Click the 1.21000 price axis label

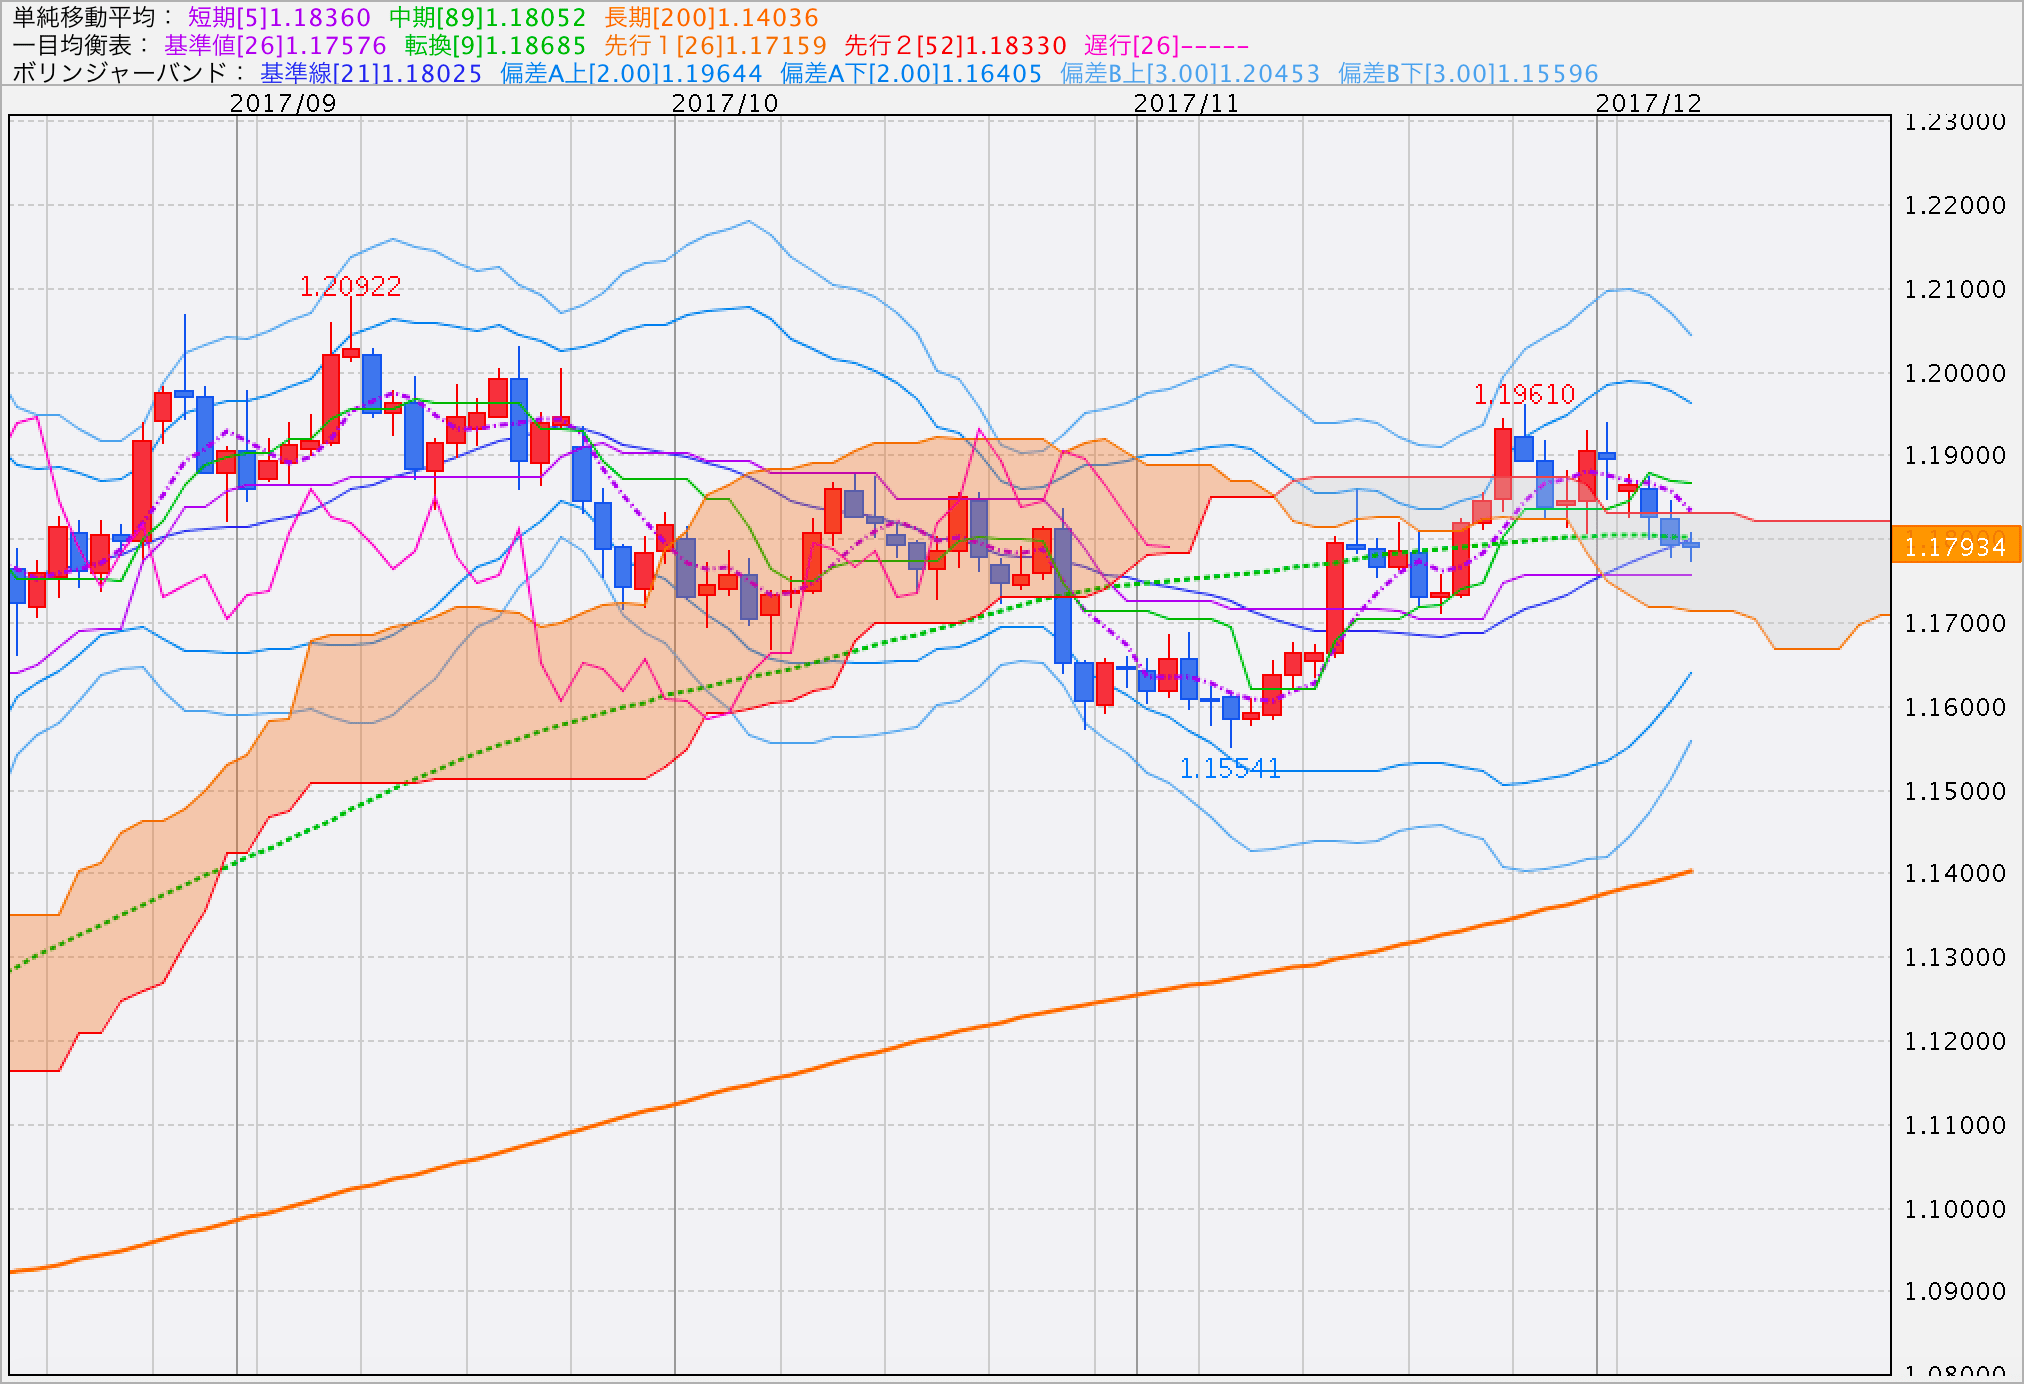click(1955, 289)
